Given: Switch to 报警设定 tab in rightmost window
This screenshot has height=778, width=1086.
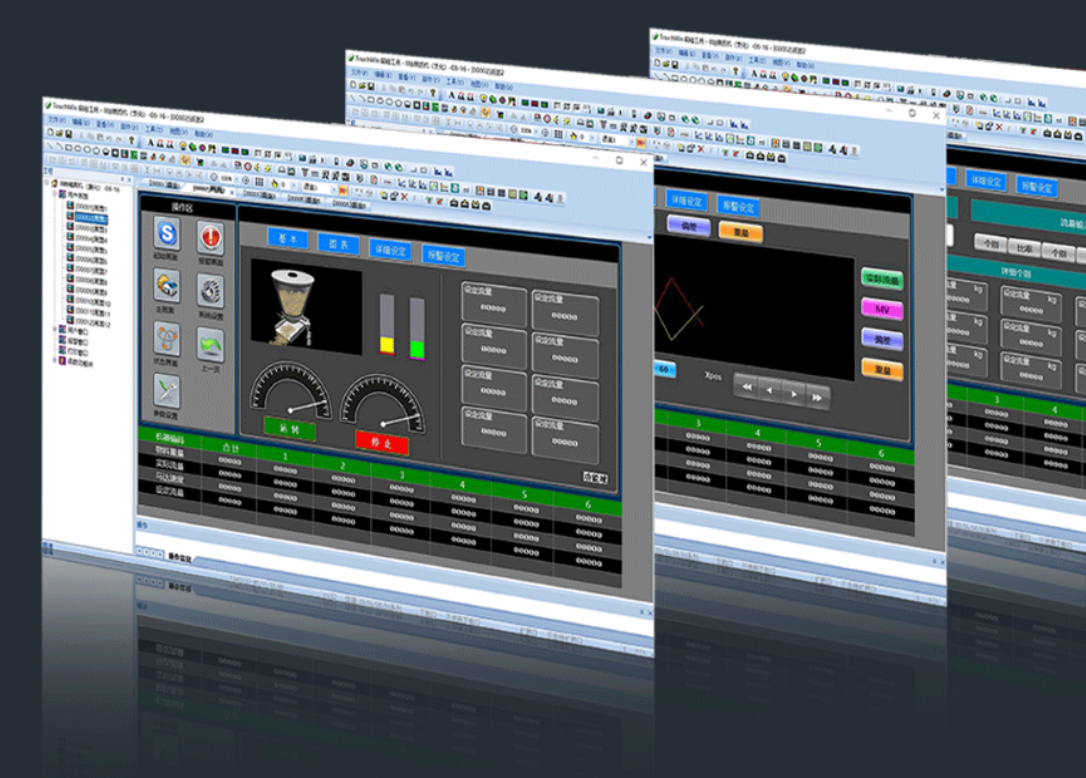Looking at the screenshot, I should click(1037, 187).
